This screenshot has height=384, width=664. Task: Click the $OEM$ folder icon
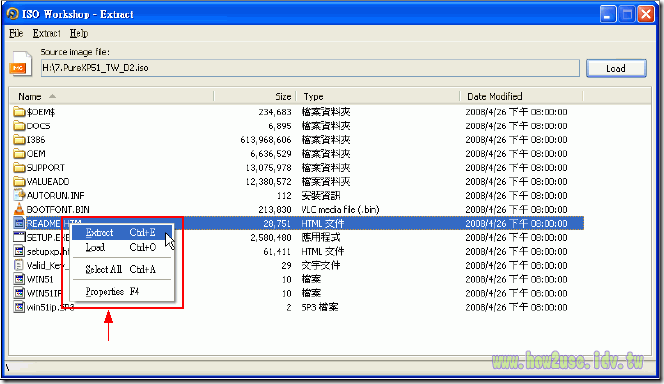tap(19, 112)
